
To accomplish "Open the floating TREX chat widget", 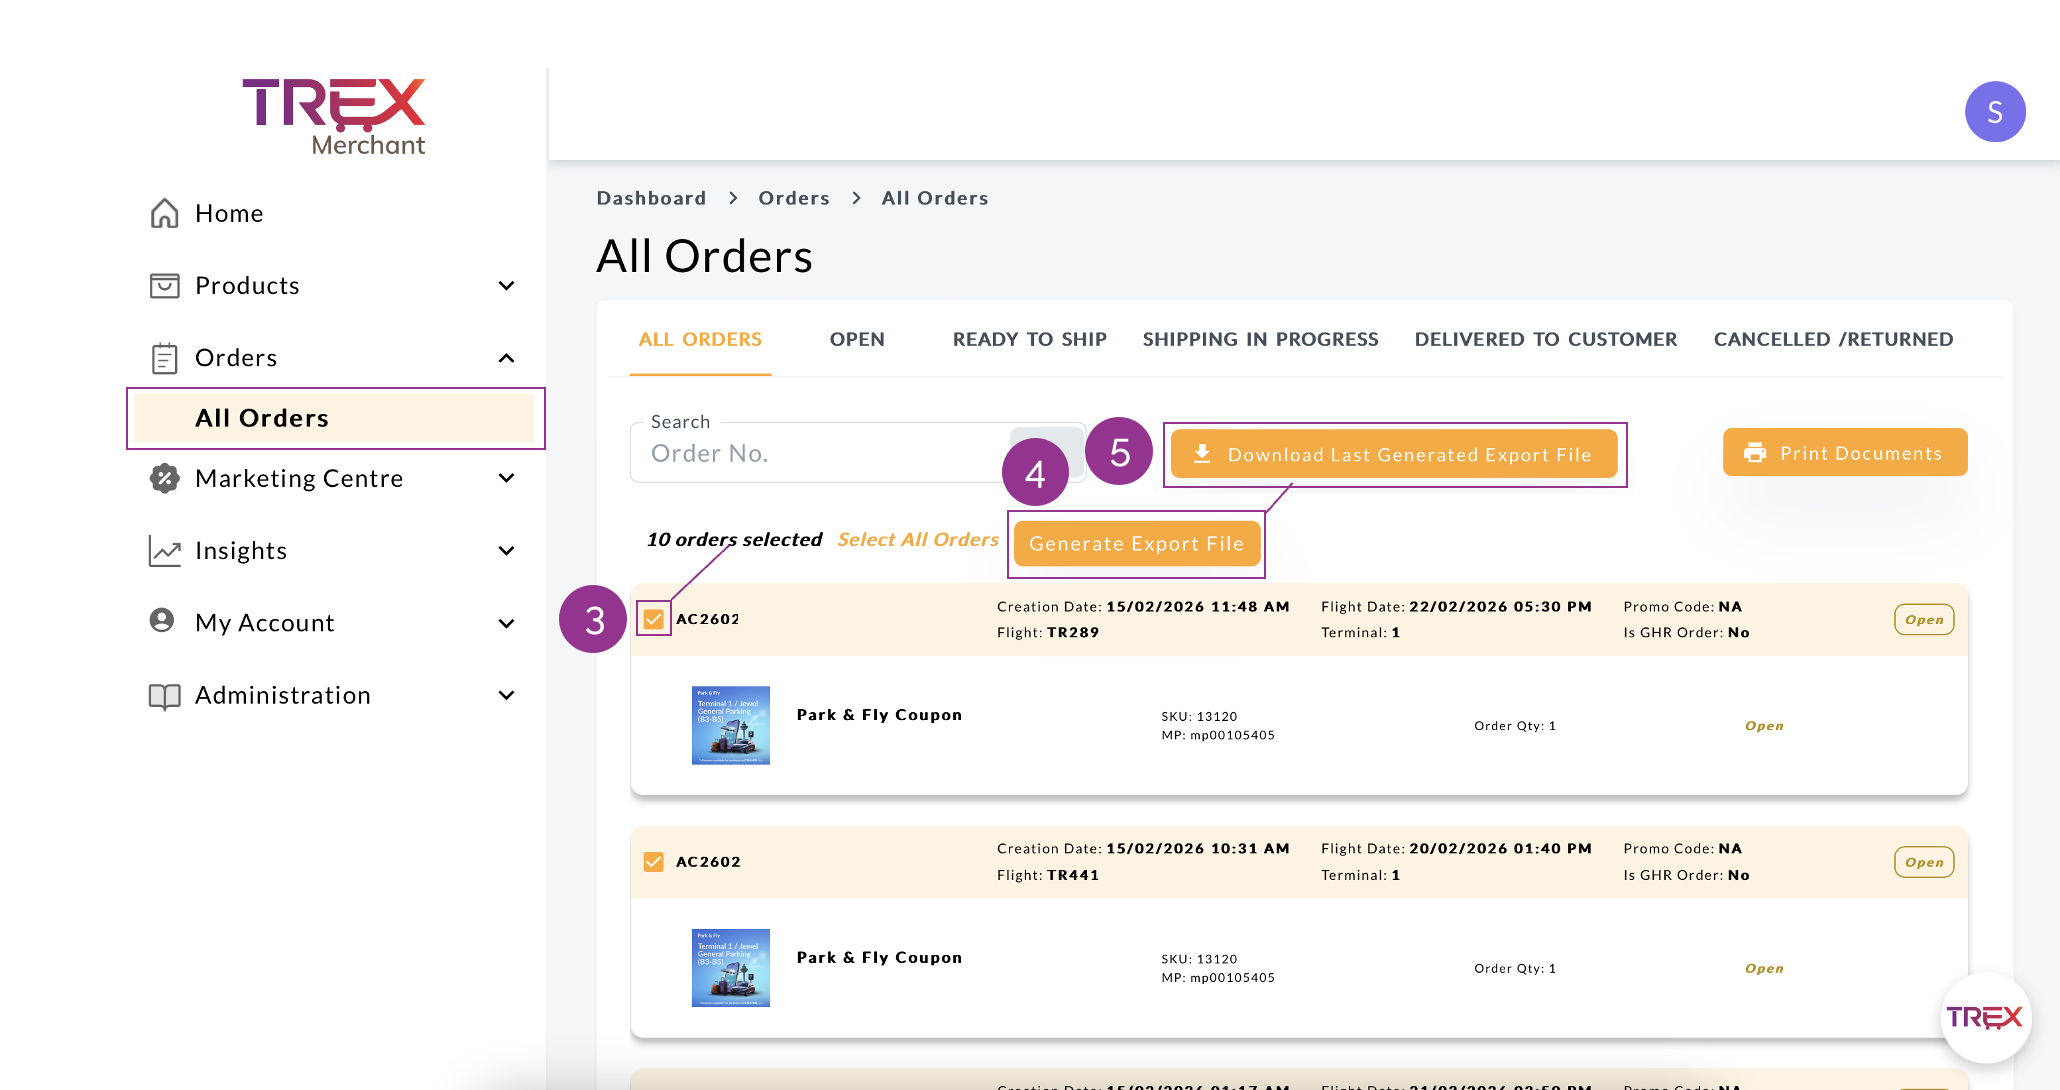I will [1985, 1018].
